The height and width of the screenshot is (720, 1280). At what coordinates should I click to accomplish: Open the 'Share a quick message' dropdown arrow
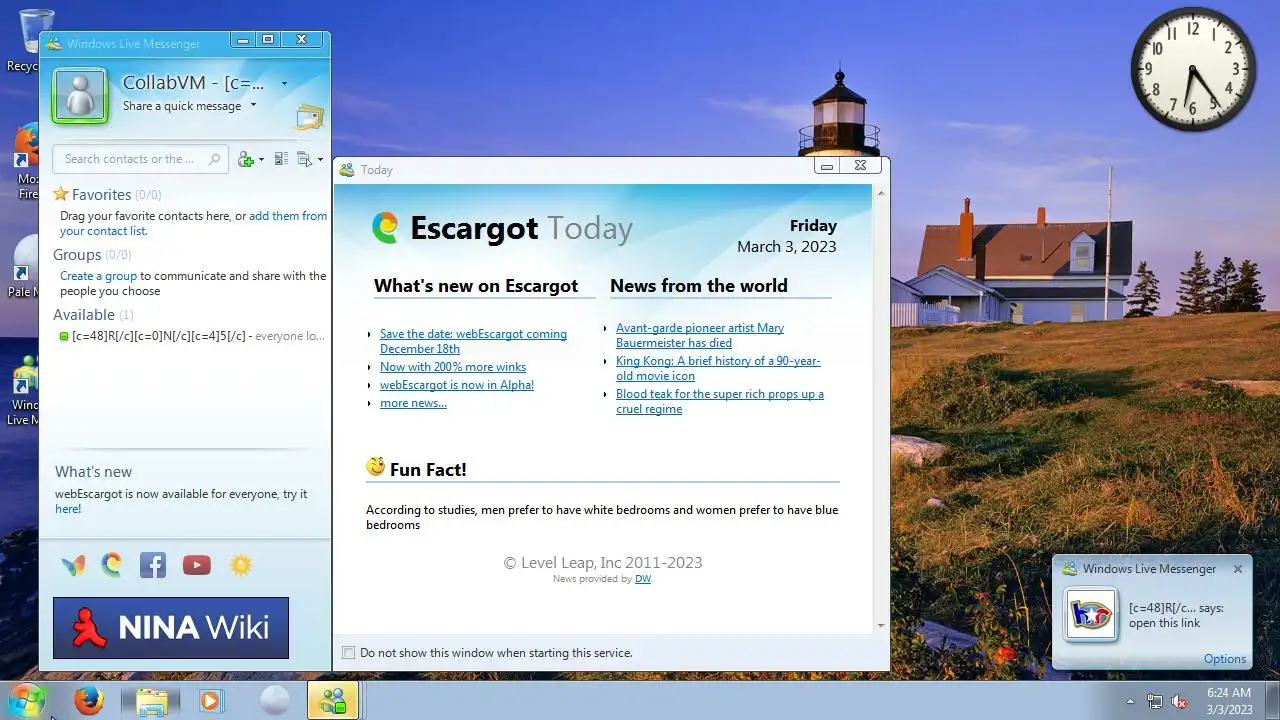point(253,105)
